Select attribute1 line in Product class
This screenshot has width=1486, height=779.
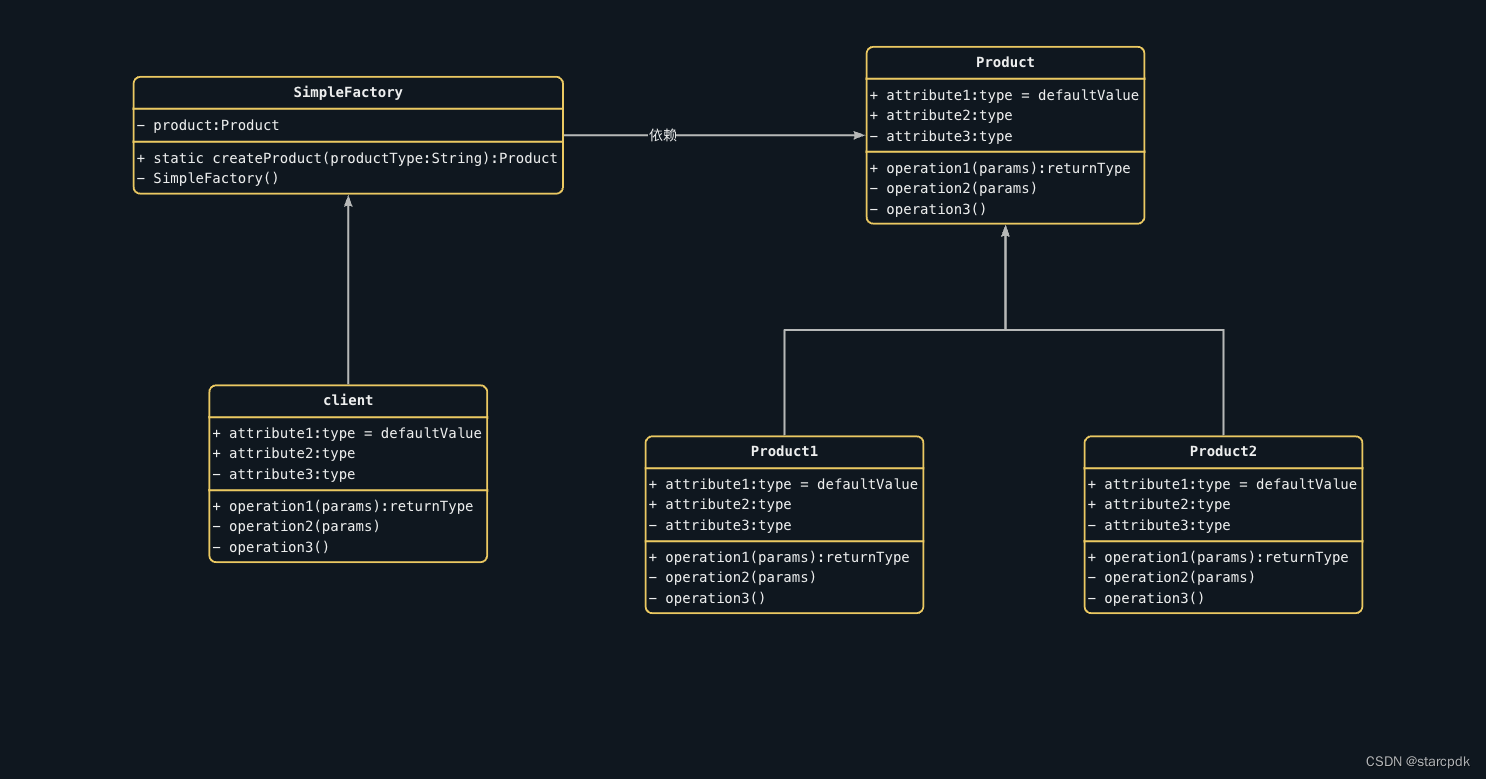(x=1005, y=95)
